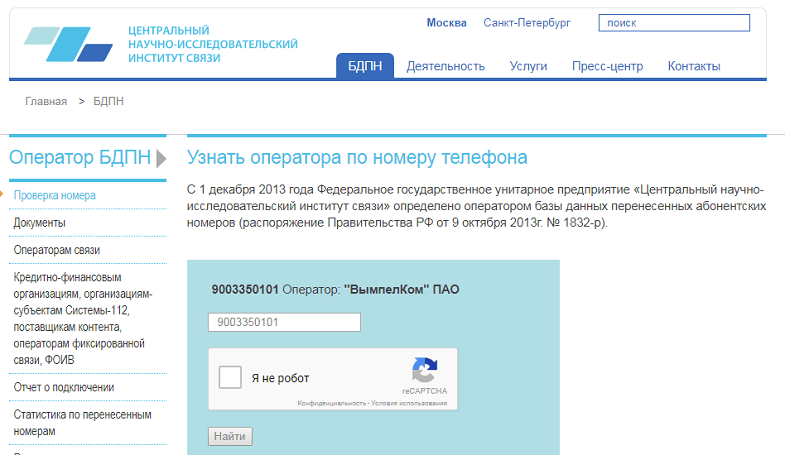Open Операторам связи in sidebar
Viewport: 785px width, 455px height.
pyautogui.click(x=57, y=250)
